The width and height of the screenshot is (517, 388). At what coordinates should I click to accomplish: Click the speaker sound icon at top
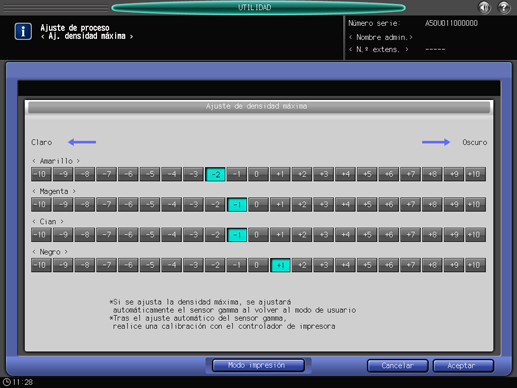tap(484, 7)
